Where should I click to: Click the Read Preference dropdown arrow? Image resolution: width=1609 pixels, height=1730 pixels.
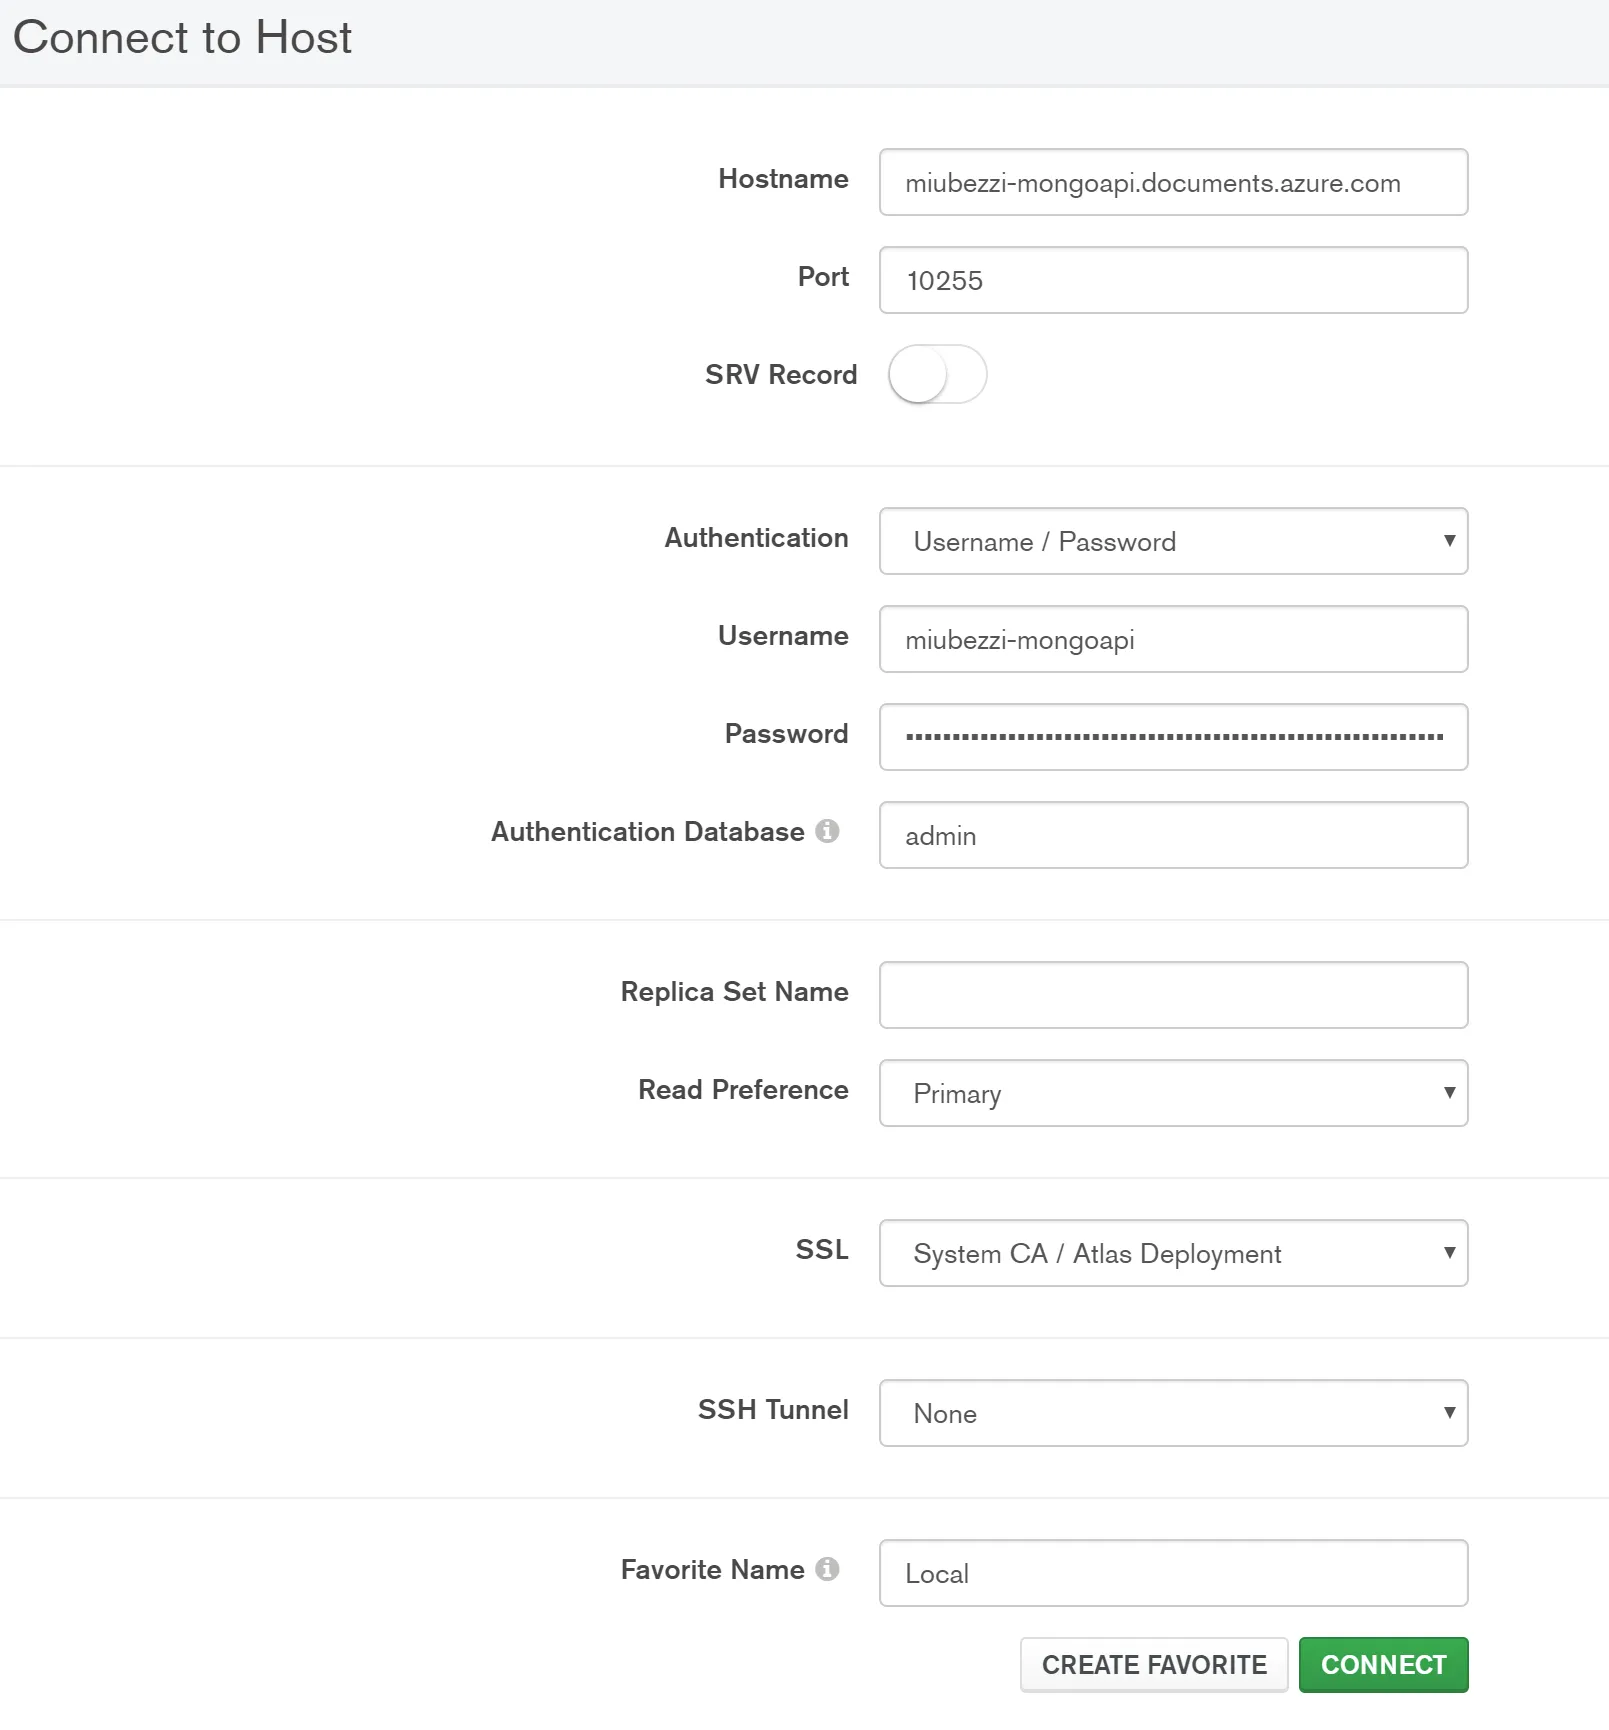[x=1449, y=1093]
